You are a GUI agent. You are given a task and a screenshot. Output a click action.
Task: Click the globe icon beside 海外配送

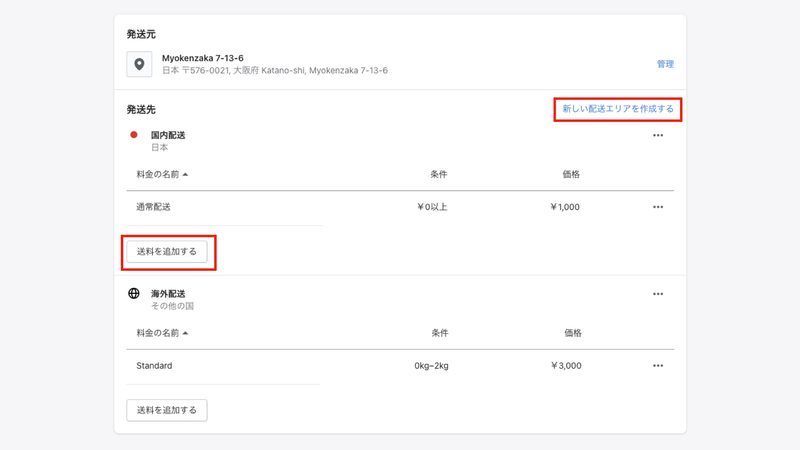point(134,293)
